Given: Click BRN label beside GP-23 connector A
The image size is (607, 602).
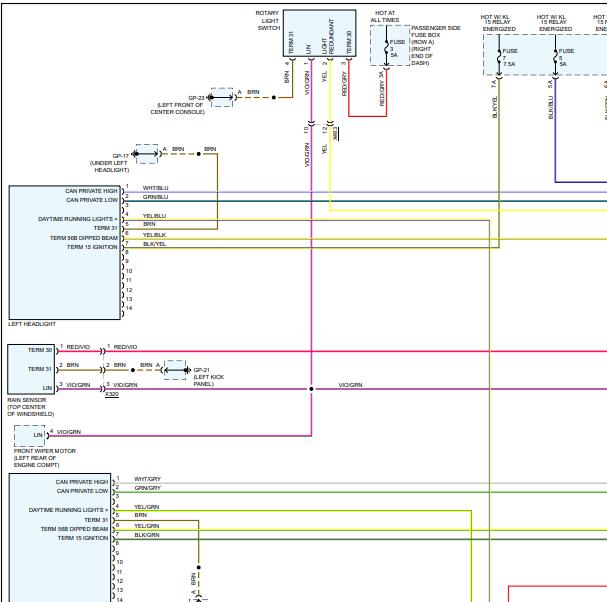Looking at the screenshot, I should (253, 92).
